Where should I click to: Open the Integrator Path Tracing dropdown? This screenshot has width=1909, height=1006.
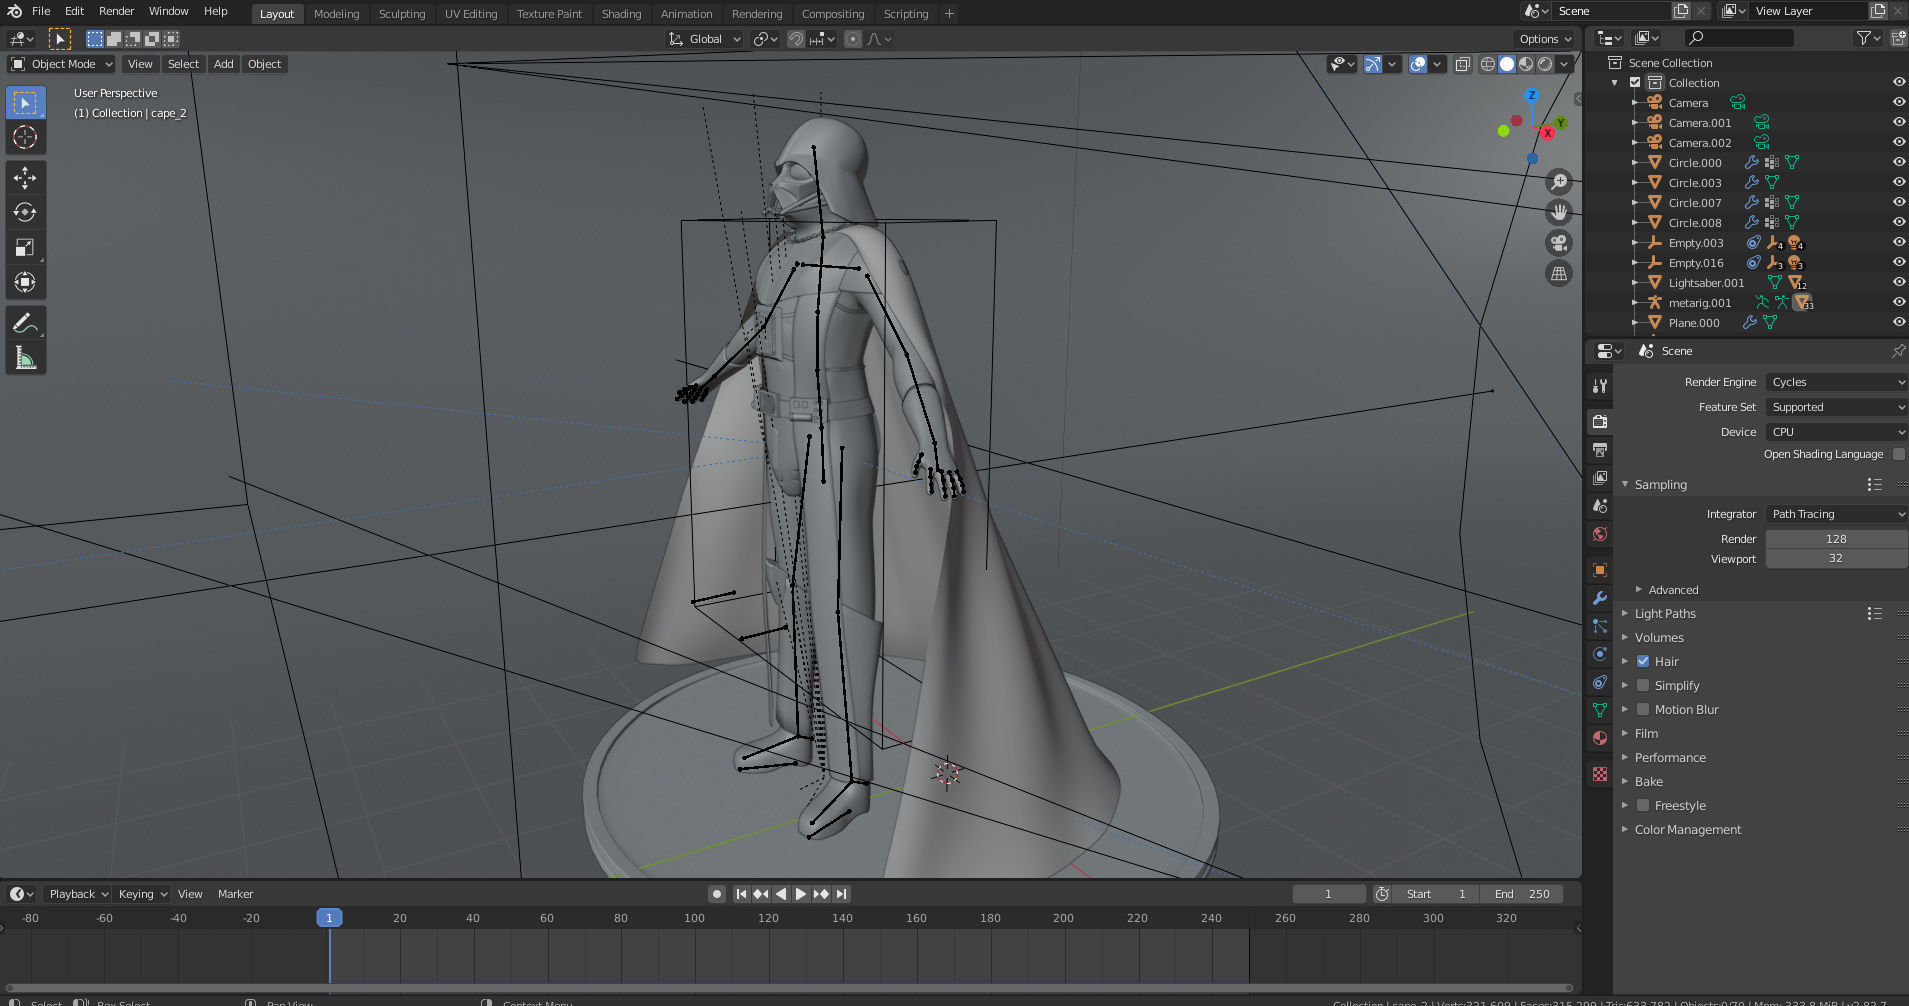(1837, 514)
